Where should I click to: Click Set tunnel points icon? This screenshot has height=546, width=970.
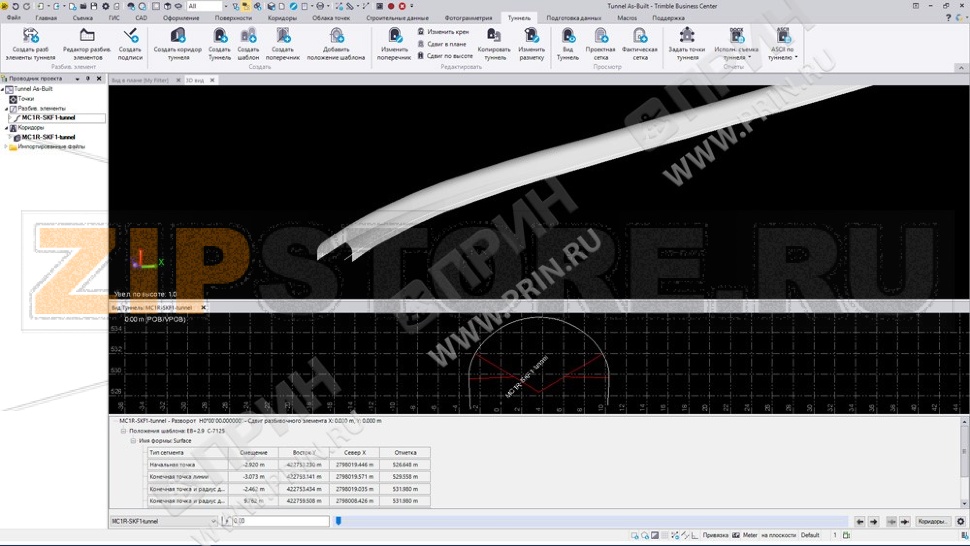click(x=686, y=37)
